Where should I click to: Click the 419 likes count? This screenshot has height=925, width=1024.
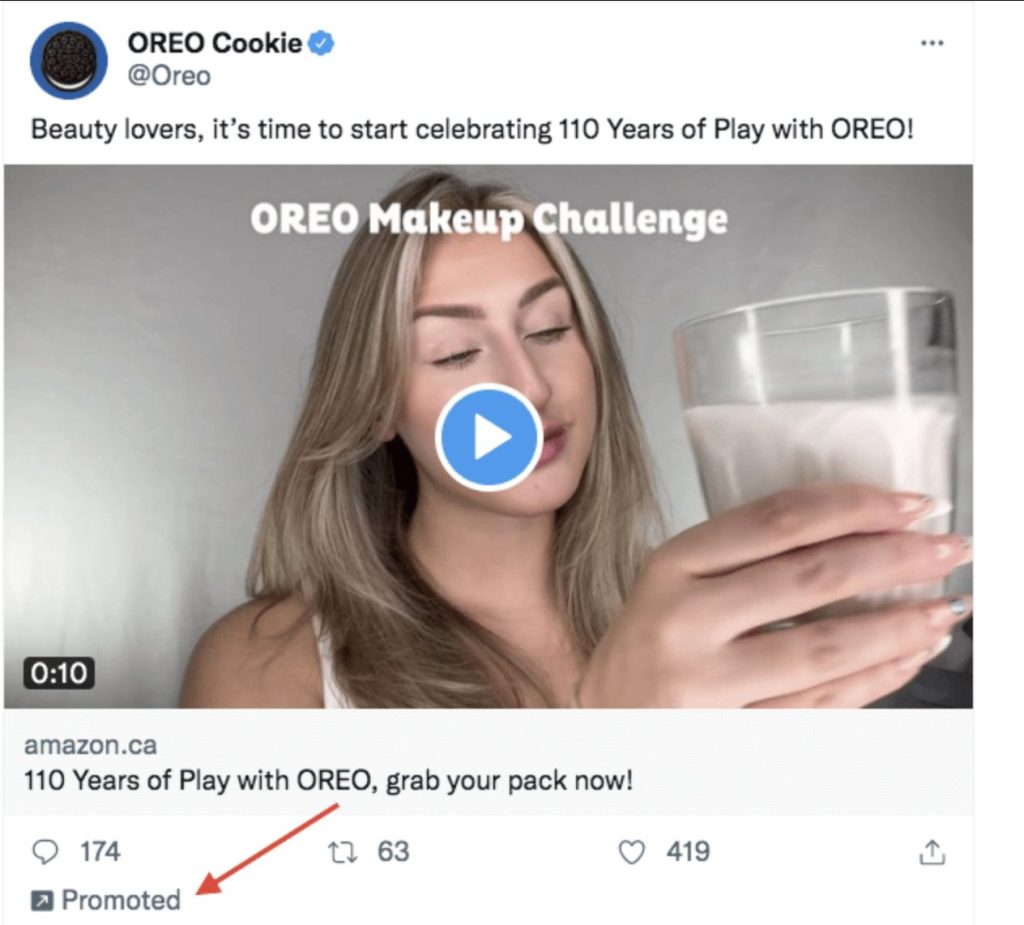coord(688,852)
